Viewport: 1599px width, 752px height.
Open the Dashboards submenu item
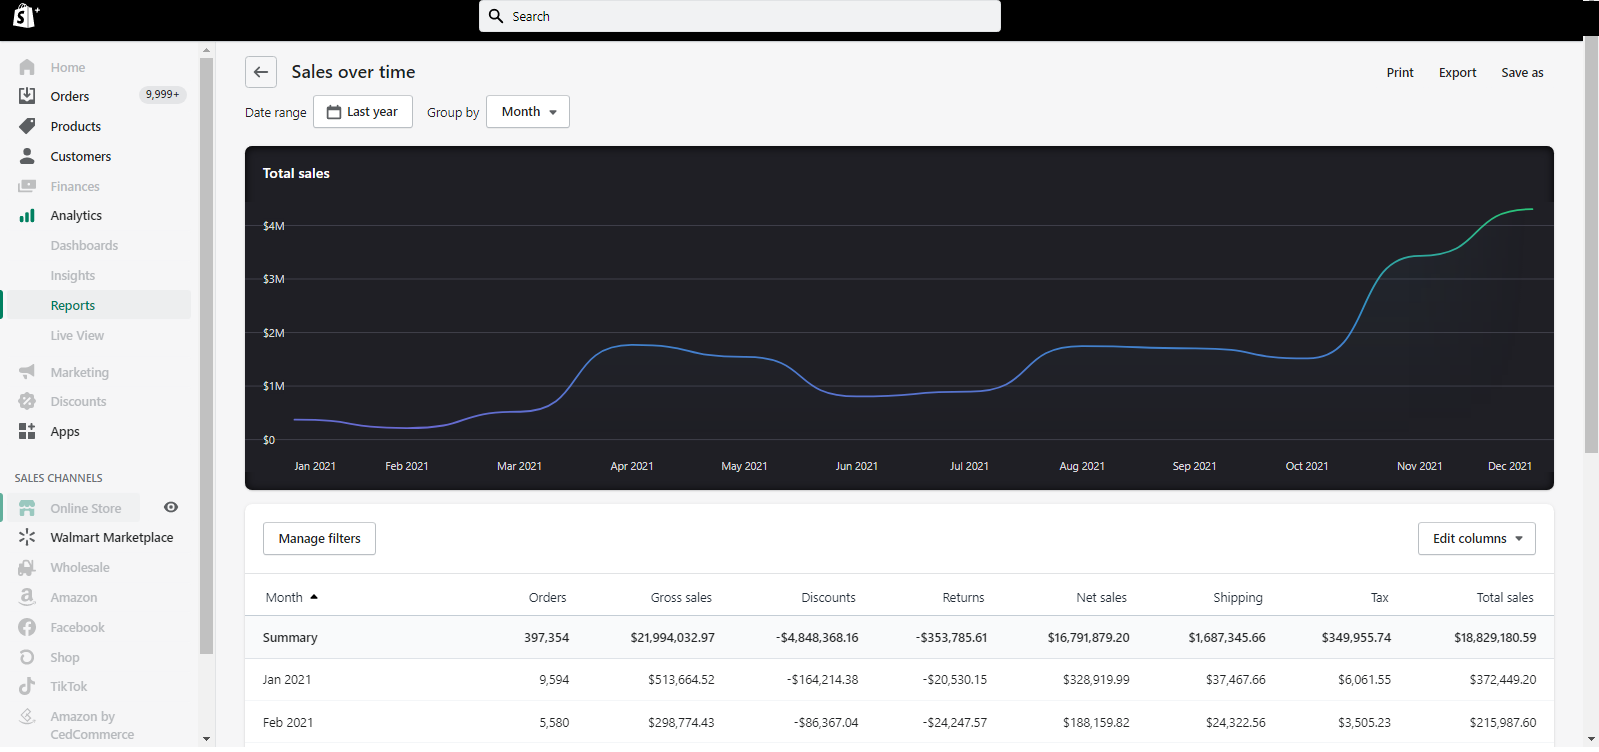[84, 245]
